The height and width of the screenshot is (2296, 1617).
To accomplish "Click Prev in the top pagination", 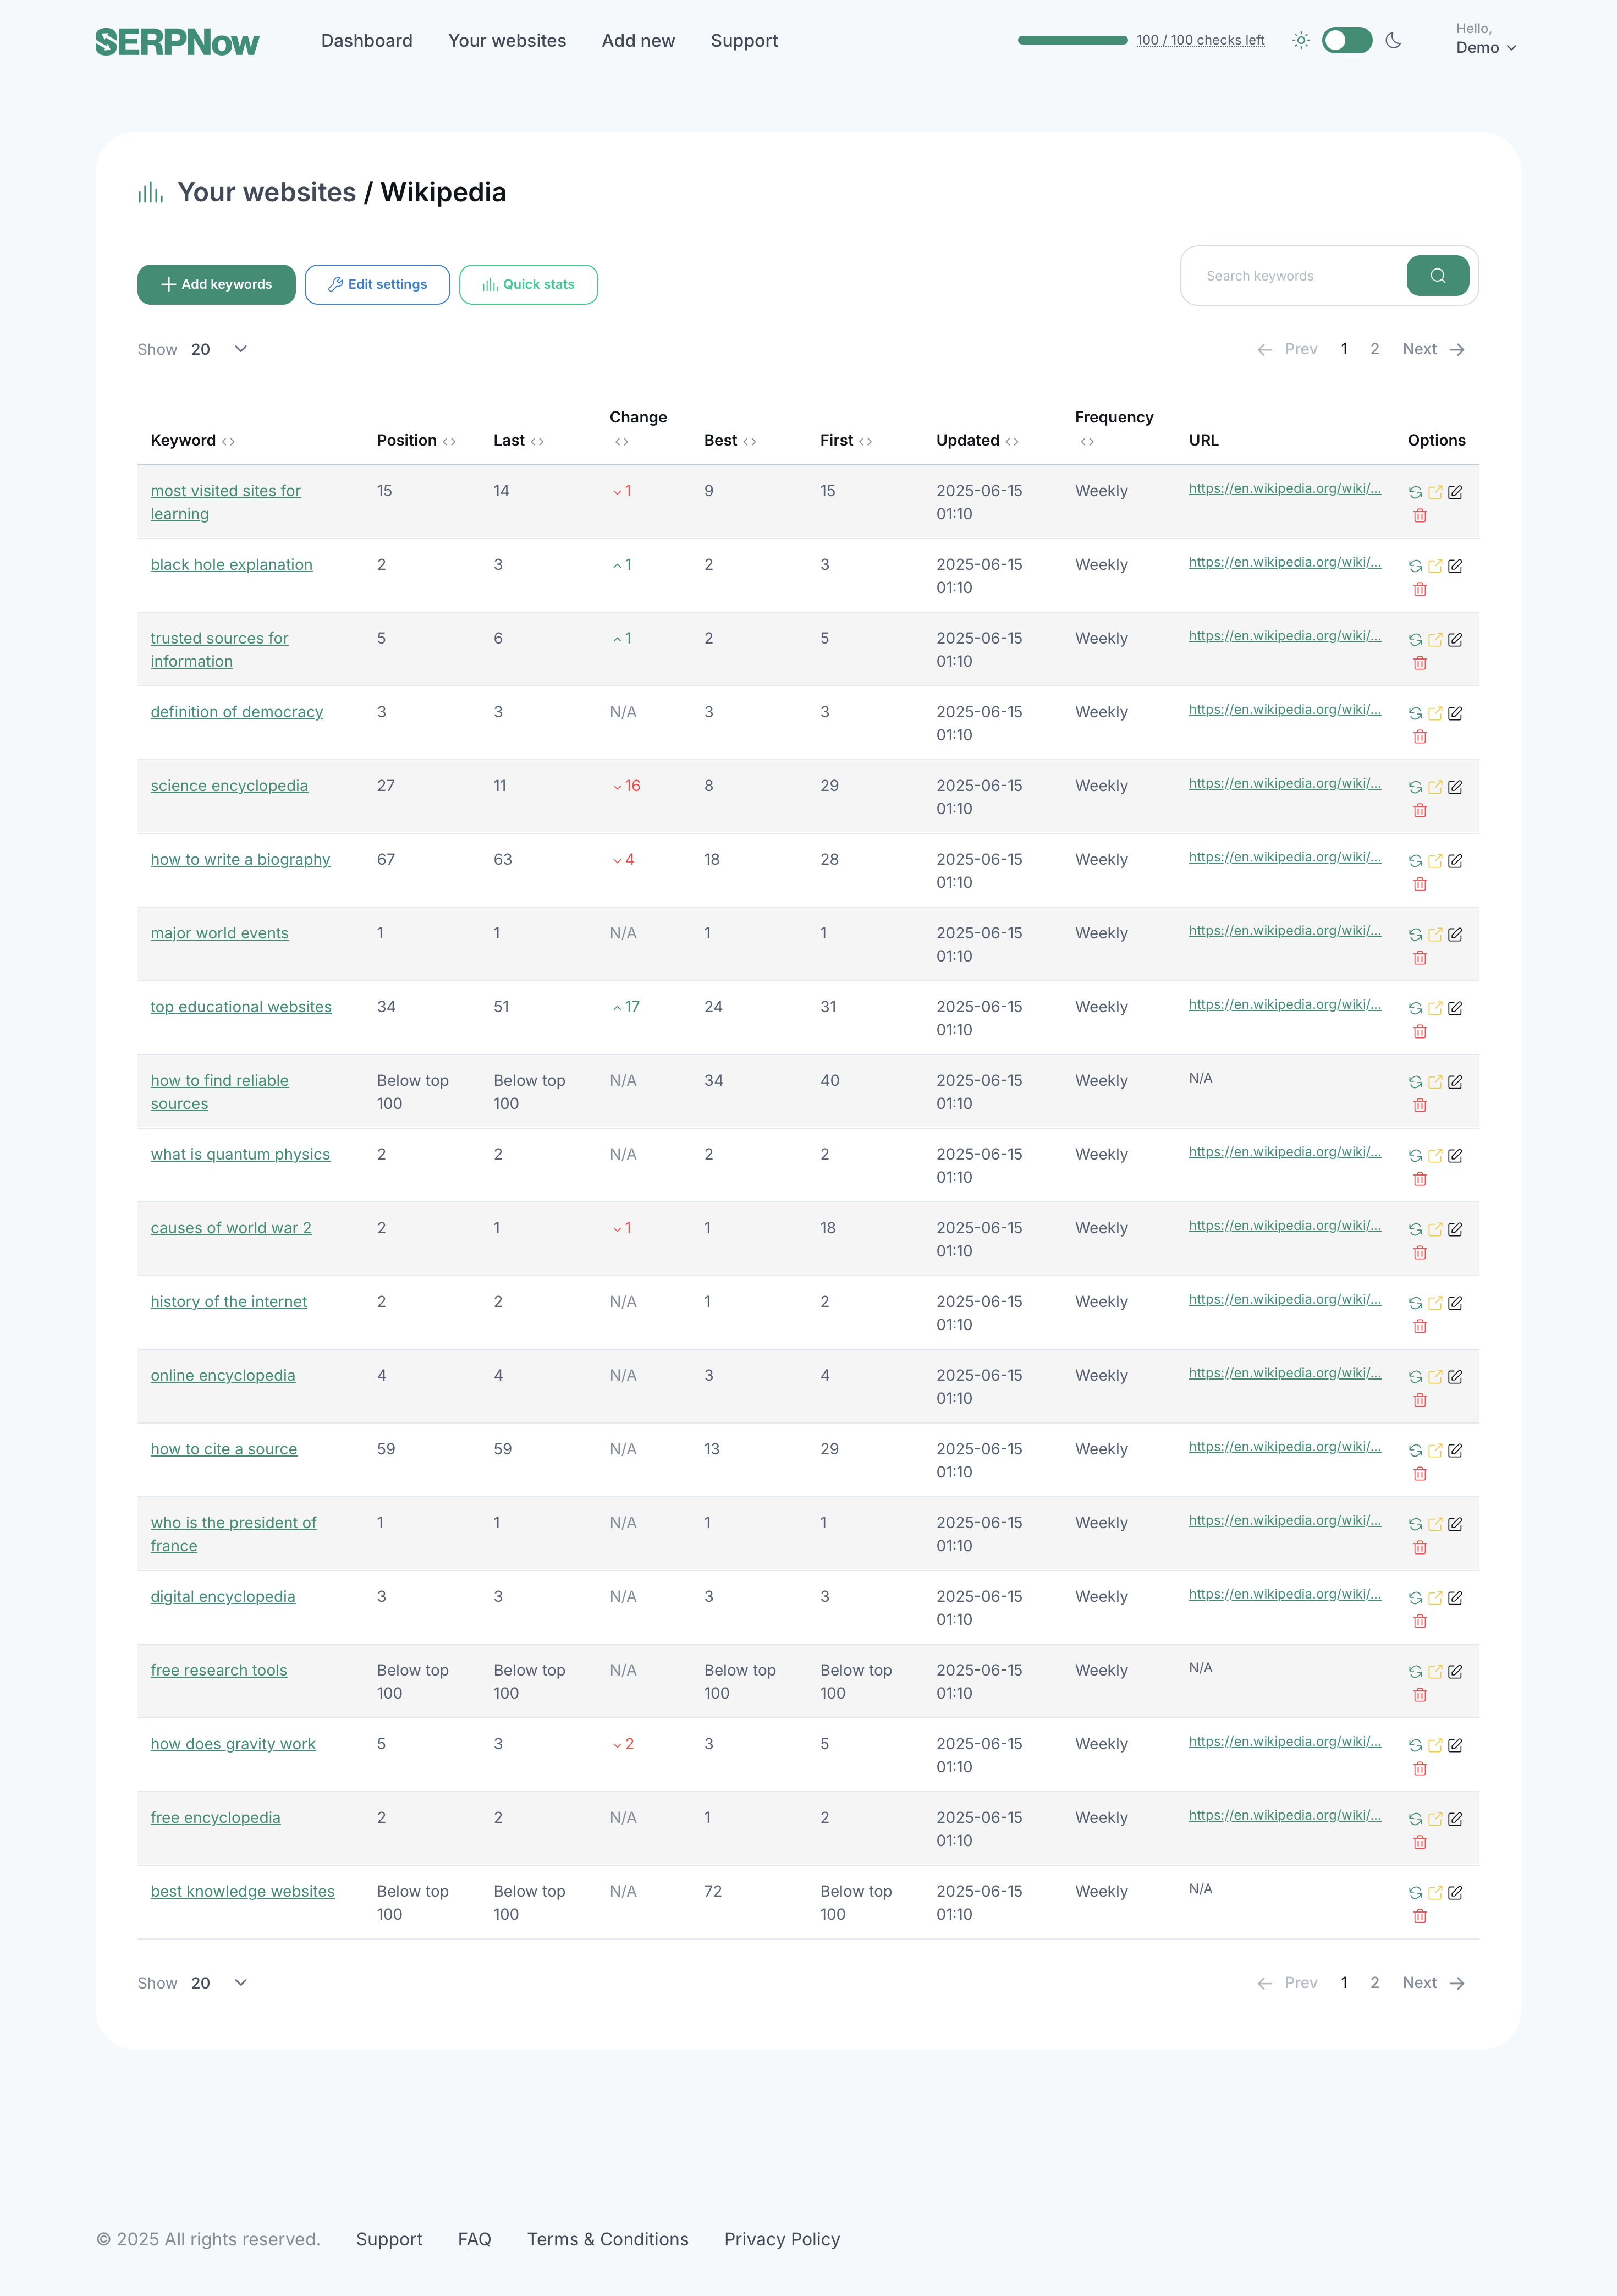I will (x=1288, y=349).
